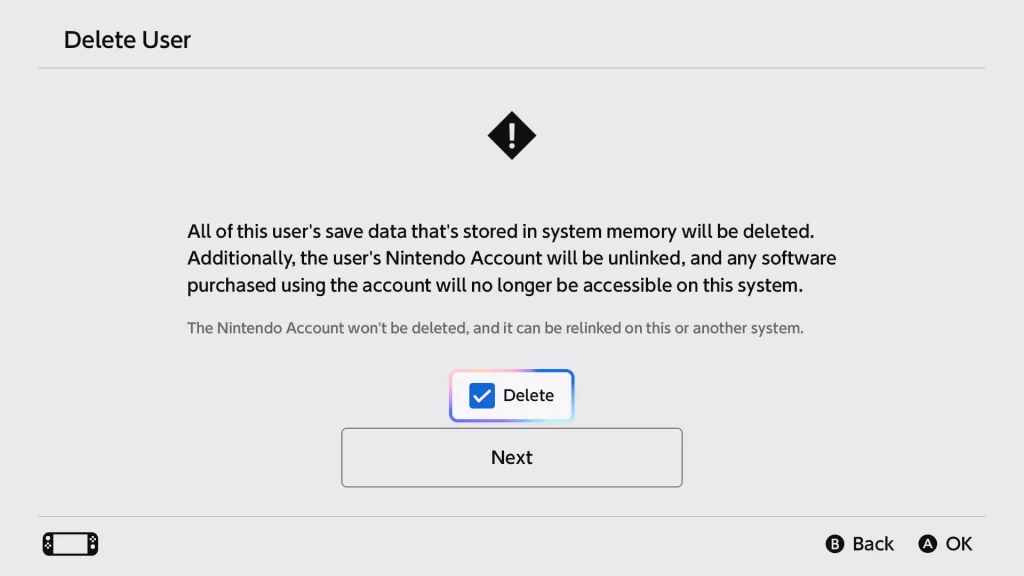Screen dimensions: 1024x576
Task: Go Back using the footer label
Action: (872, 544)
